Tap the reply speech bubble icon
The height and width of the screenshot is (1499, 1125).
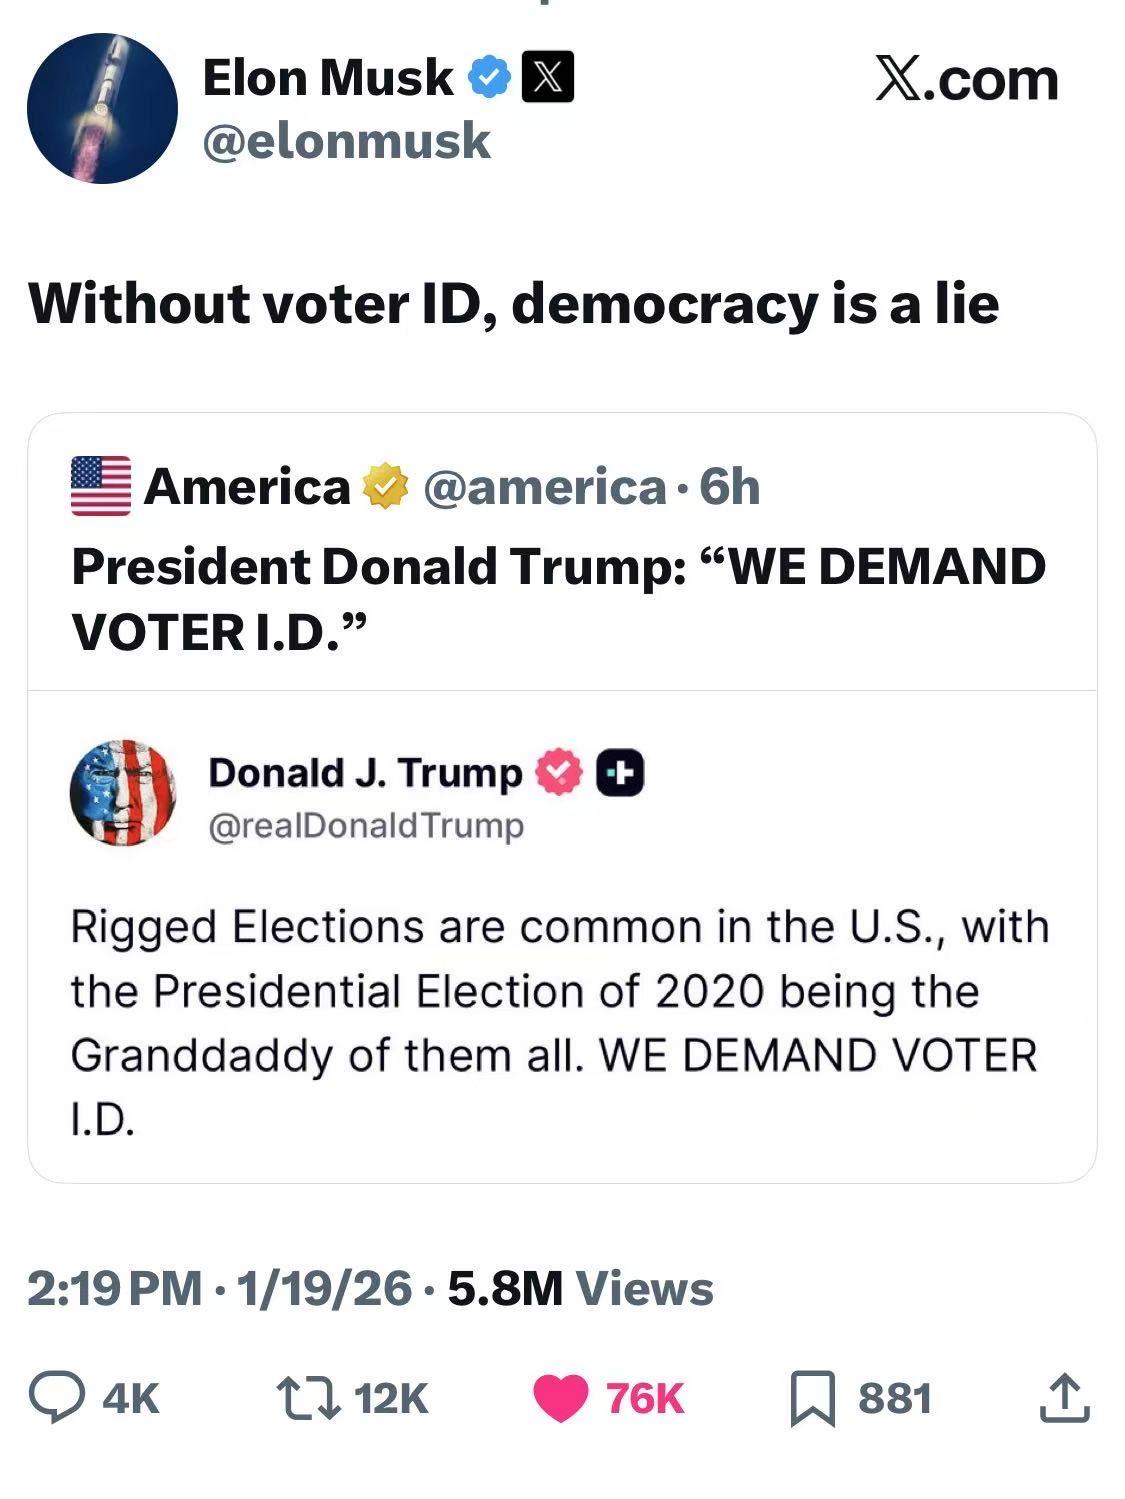[58, 1397]
